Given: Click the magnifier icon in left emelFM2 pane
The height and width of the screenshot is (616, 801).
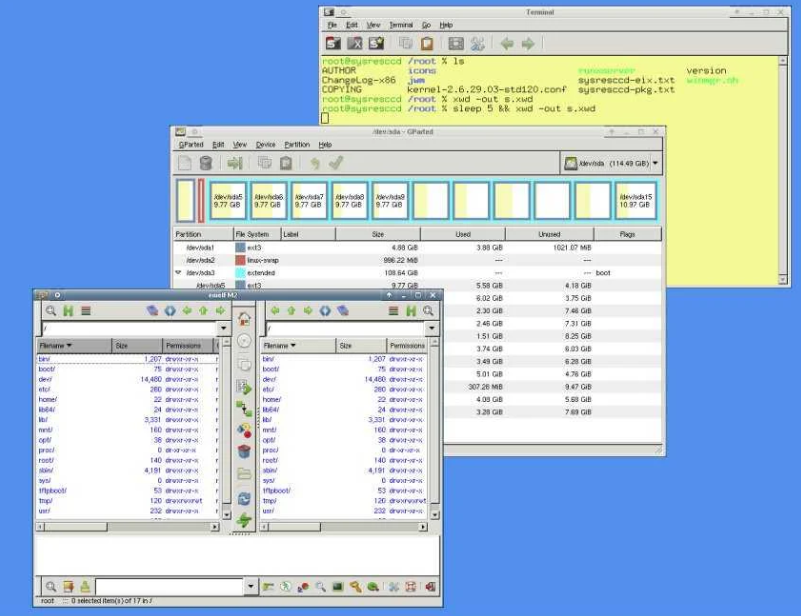Looking at the screenshot, I should pos(50,311).
